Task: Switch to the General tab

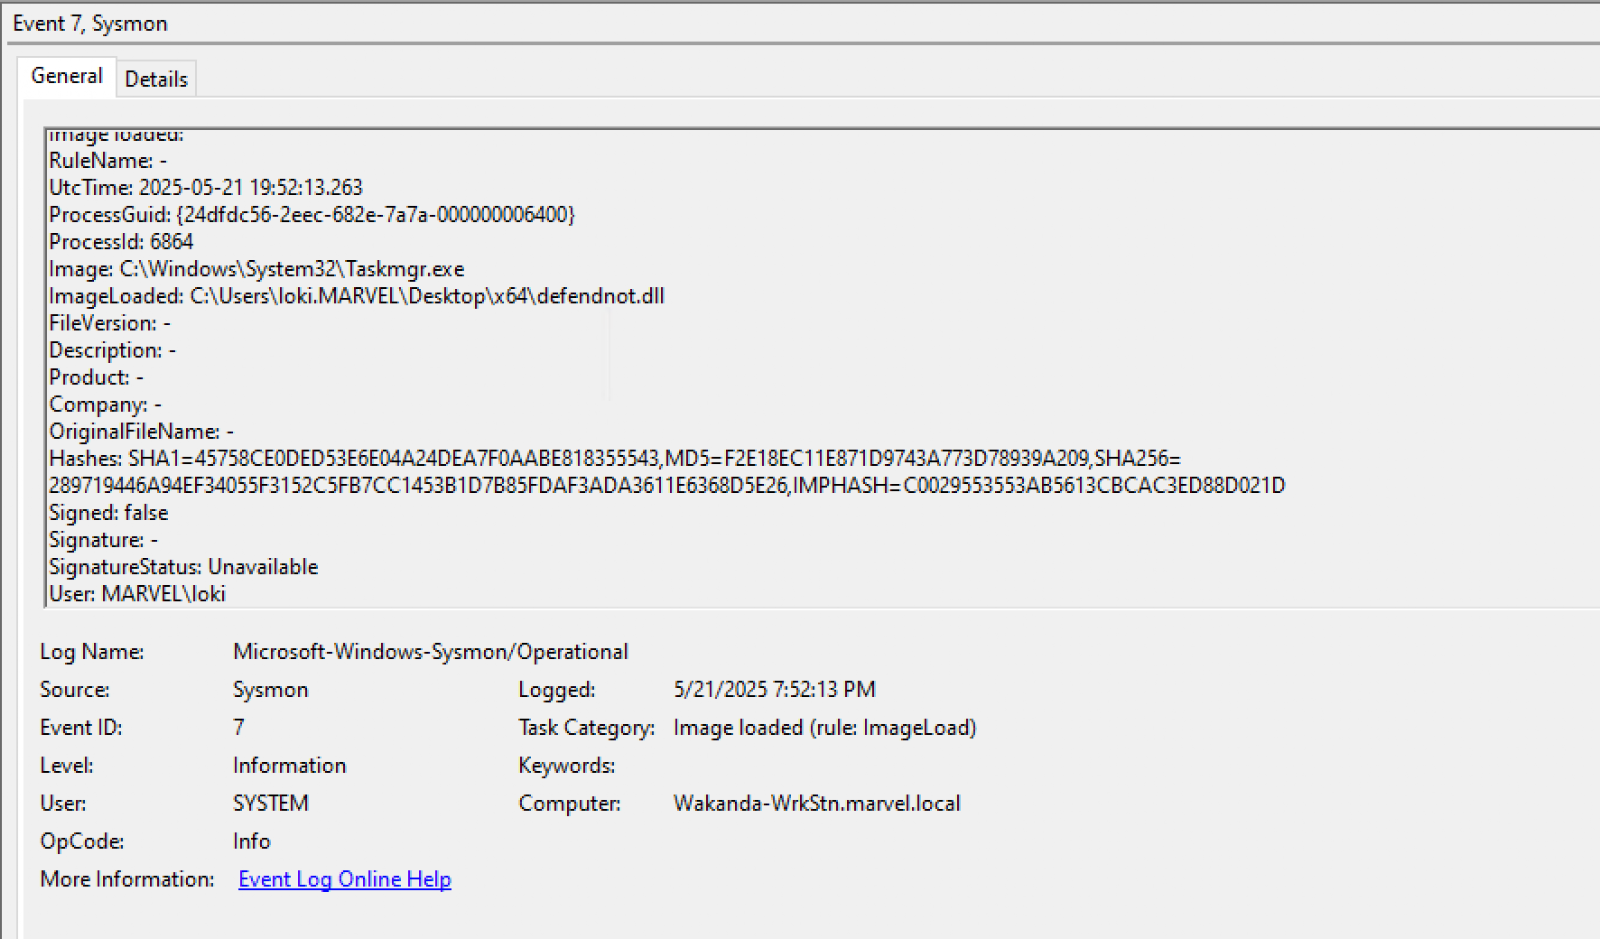Action: [x=67, y=76]
